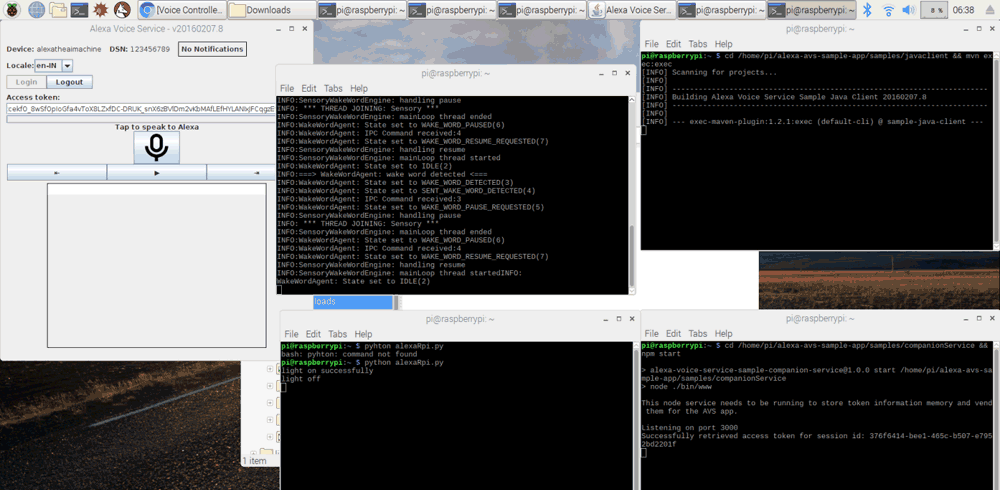Click the No Notifications button
This screenshot has height=490, width=1000.
[212, 49]
